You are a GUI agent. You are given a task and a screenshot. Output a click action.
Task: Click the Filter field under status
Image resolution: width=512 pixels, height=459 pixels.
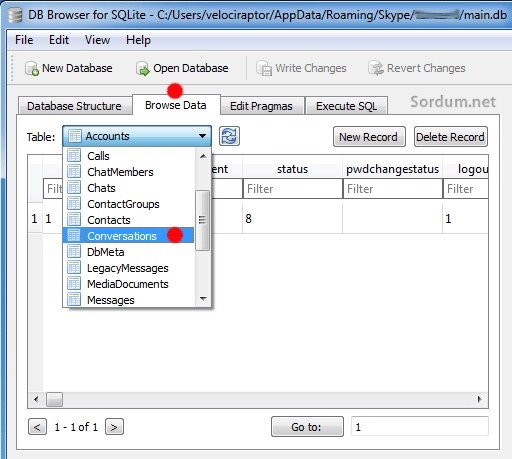[293, 189]
